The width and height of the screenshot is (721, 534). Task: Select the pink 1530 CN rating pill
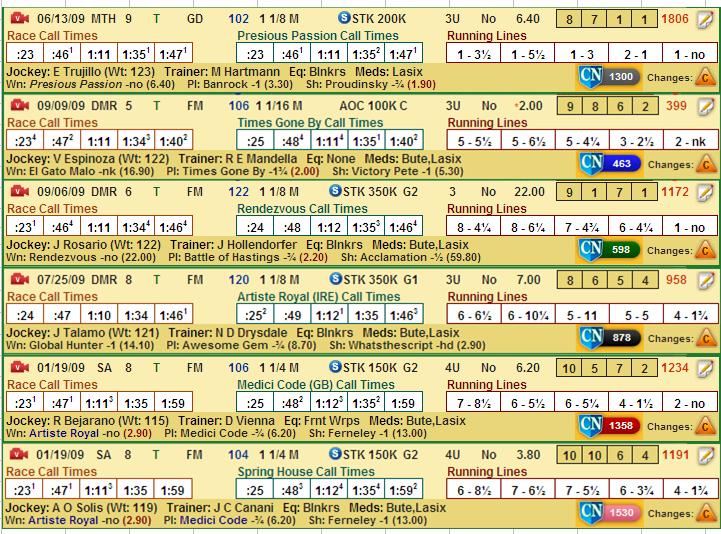[621, 513]
